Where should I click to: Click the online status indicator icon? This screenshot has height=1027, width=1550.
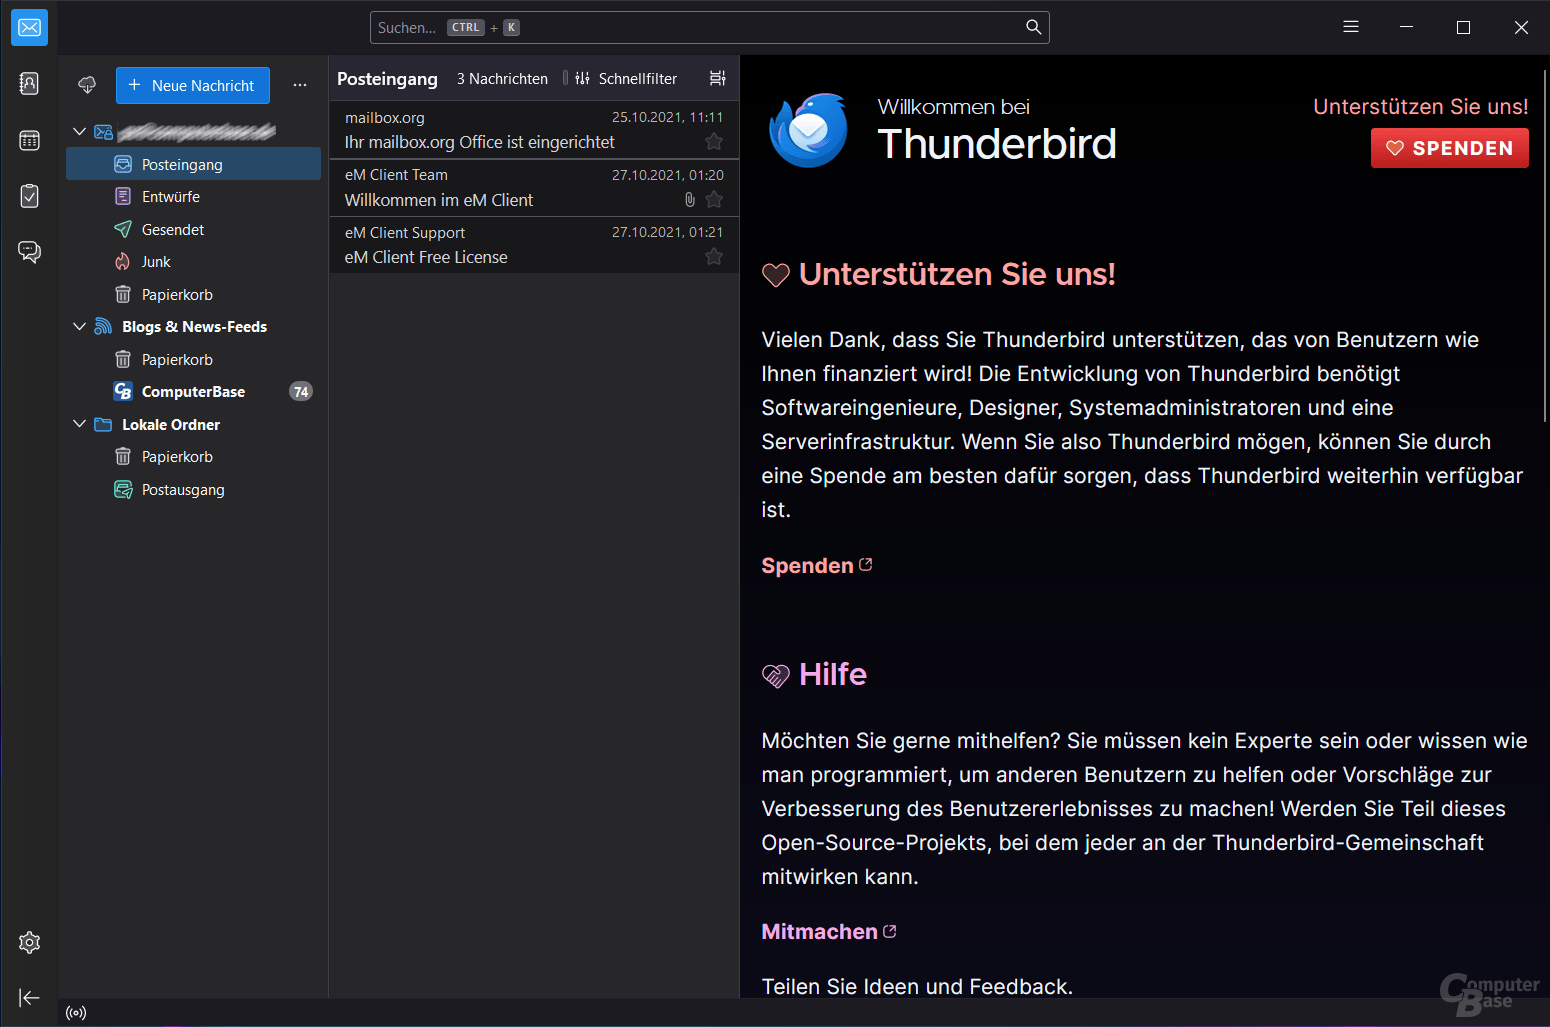click(76, 1013)
